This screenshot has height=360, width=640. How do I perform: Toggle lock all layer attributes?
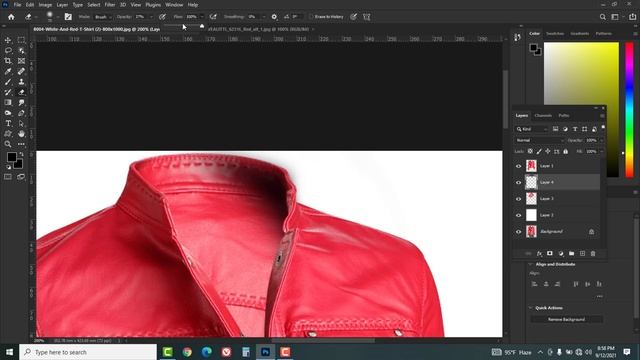point(565,151)
